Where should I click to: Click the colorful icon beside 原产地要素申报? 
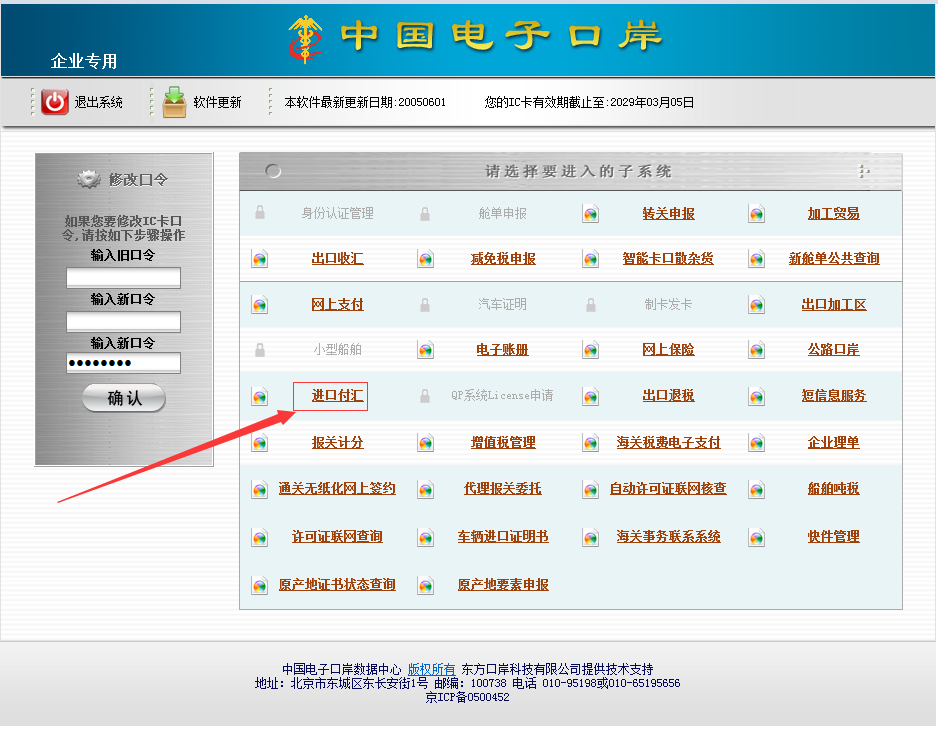(x=425, y=586)
